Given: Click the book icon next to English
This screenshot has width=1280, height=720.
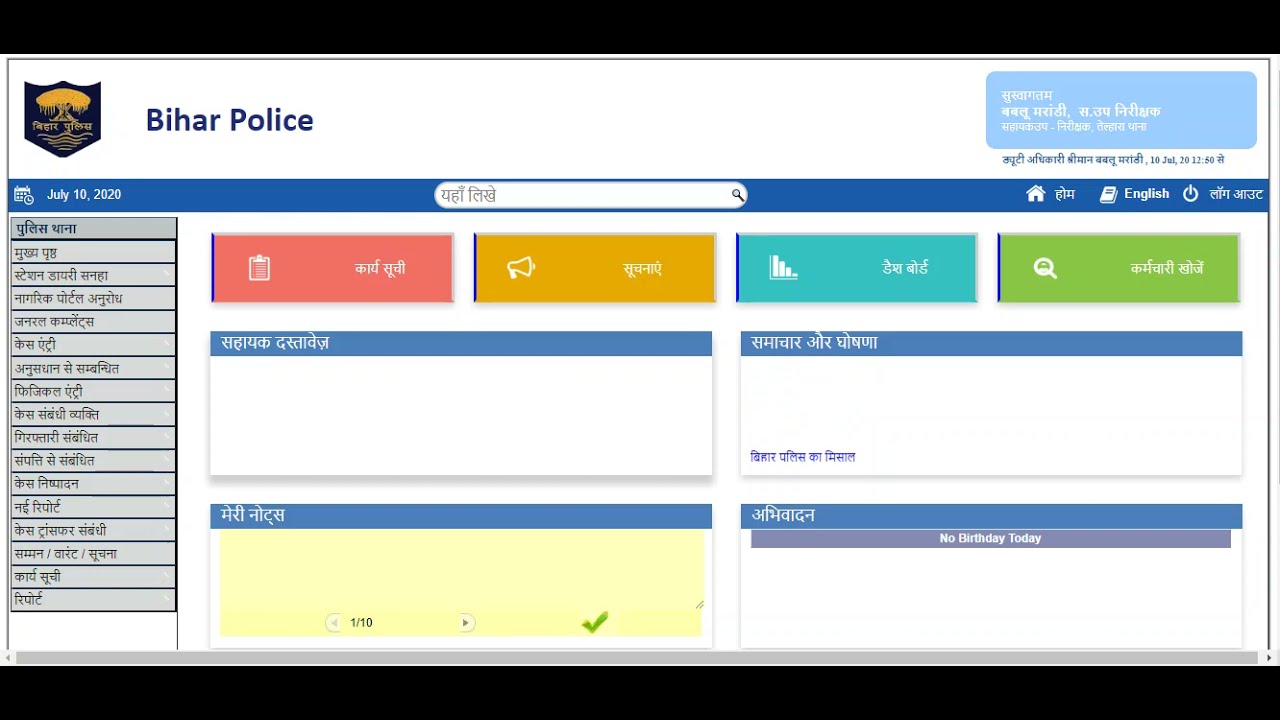Looking at the screenshot, I should pos(1108,194).
